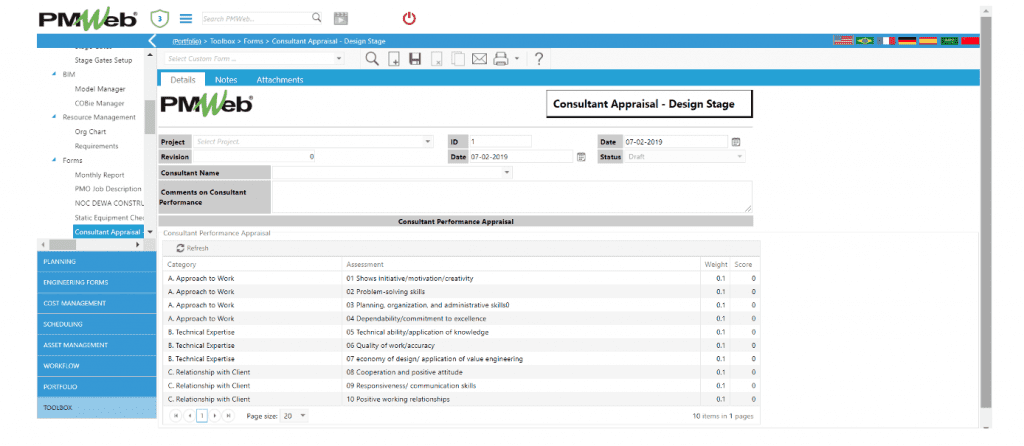Click the delete record icon
This screenshot has height=446, width=1024.
436,59
